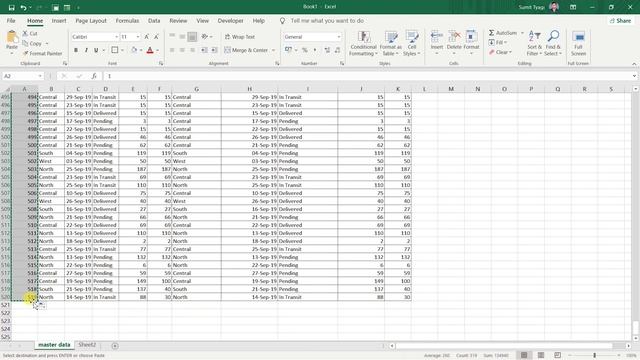Open the Formulas tab
This screenshot has height=360, width=640.
pyautogui.click(x=127, y=21)
